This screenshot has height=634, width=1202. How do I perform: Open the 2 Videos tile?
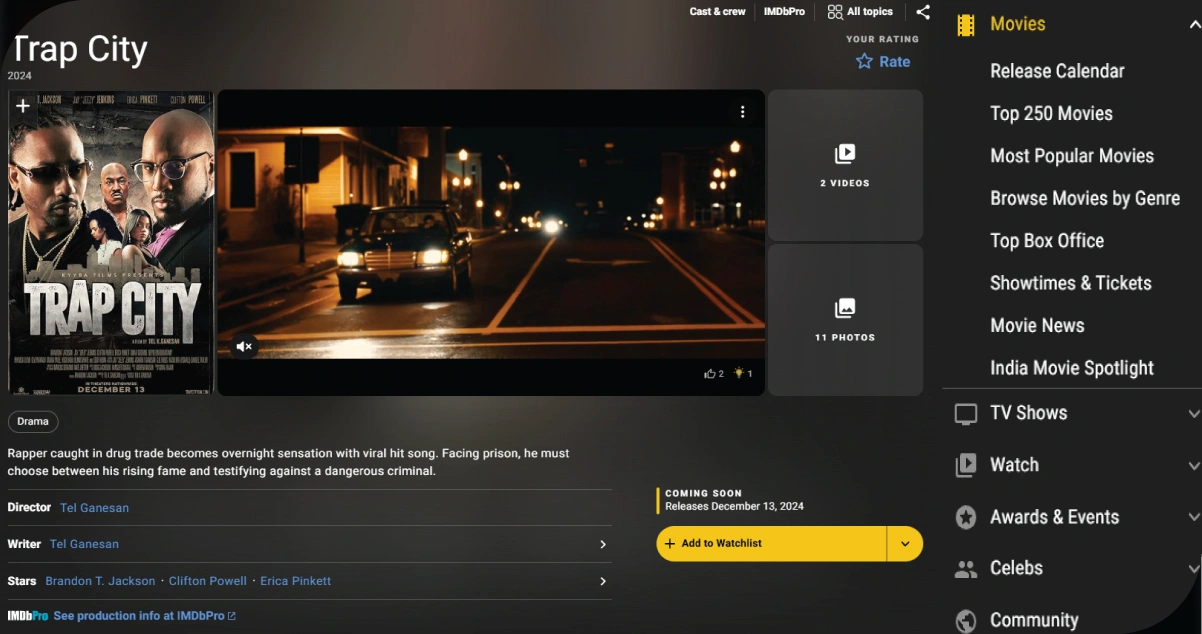click(x=845, y=165)
